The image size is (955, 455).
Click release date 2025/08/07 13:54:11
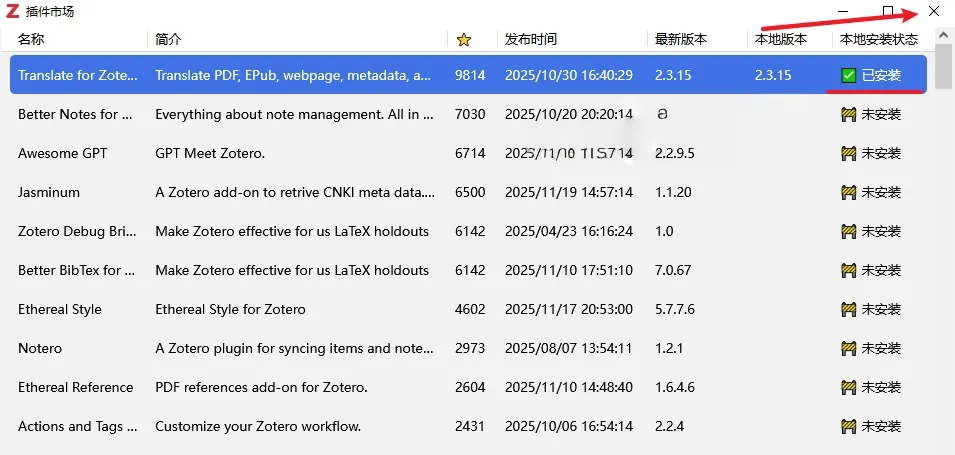click(569, 348)
